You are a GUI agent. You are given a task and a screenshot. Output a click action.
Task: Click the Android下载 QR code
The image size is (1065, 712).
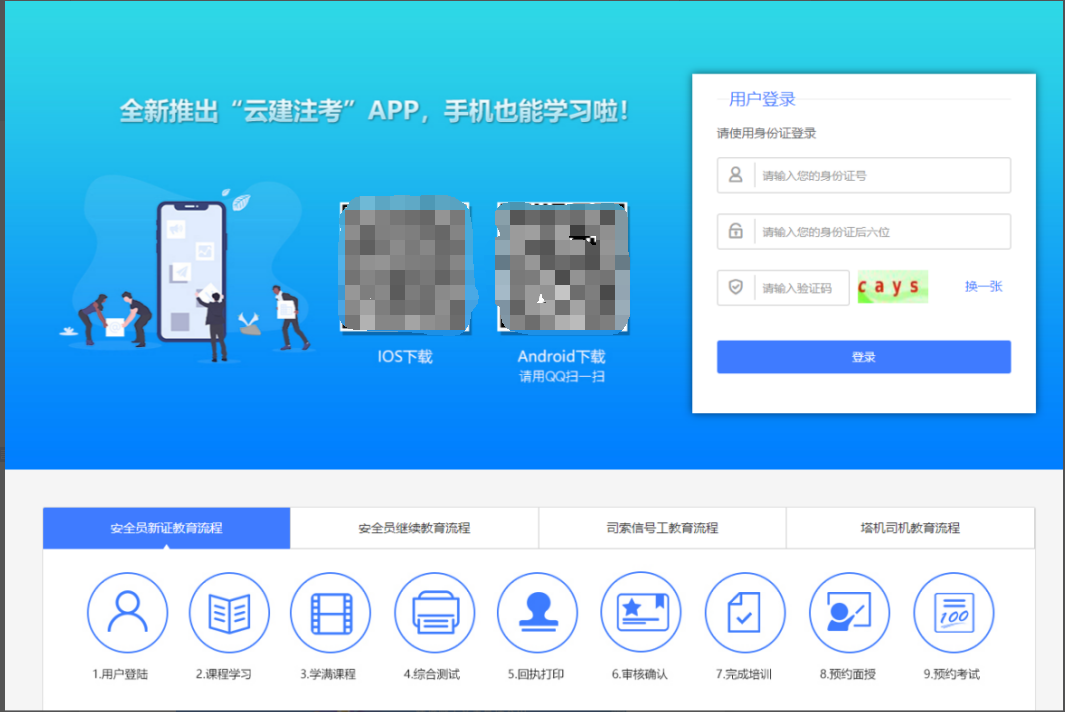562,268
